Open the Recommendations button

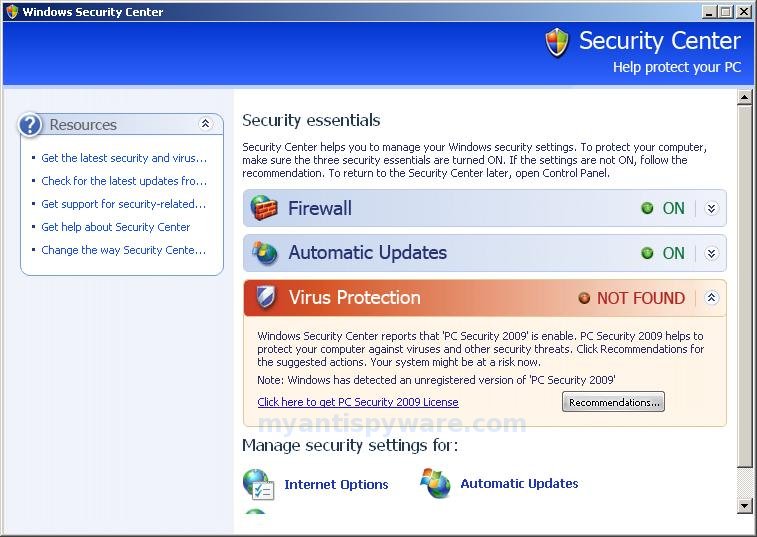[x=613, y=402]
